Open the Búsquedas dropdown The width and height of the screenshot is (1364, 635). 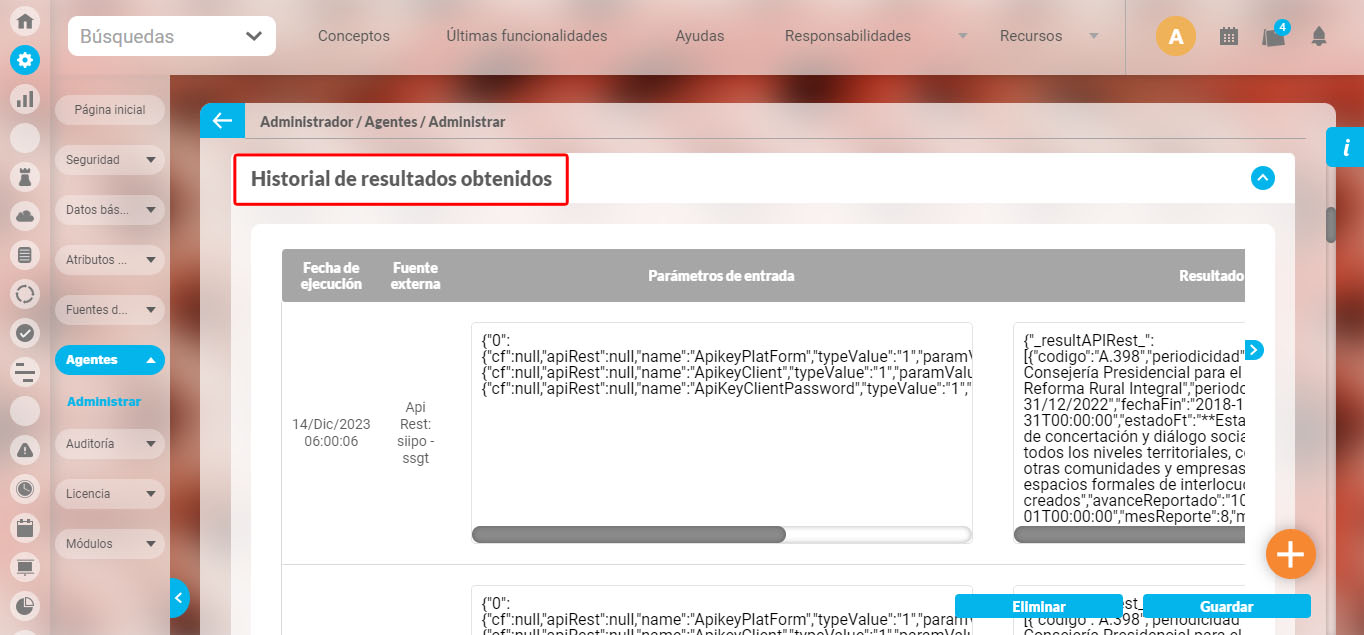point(172,37)
